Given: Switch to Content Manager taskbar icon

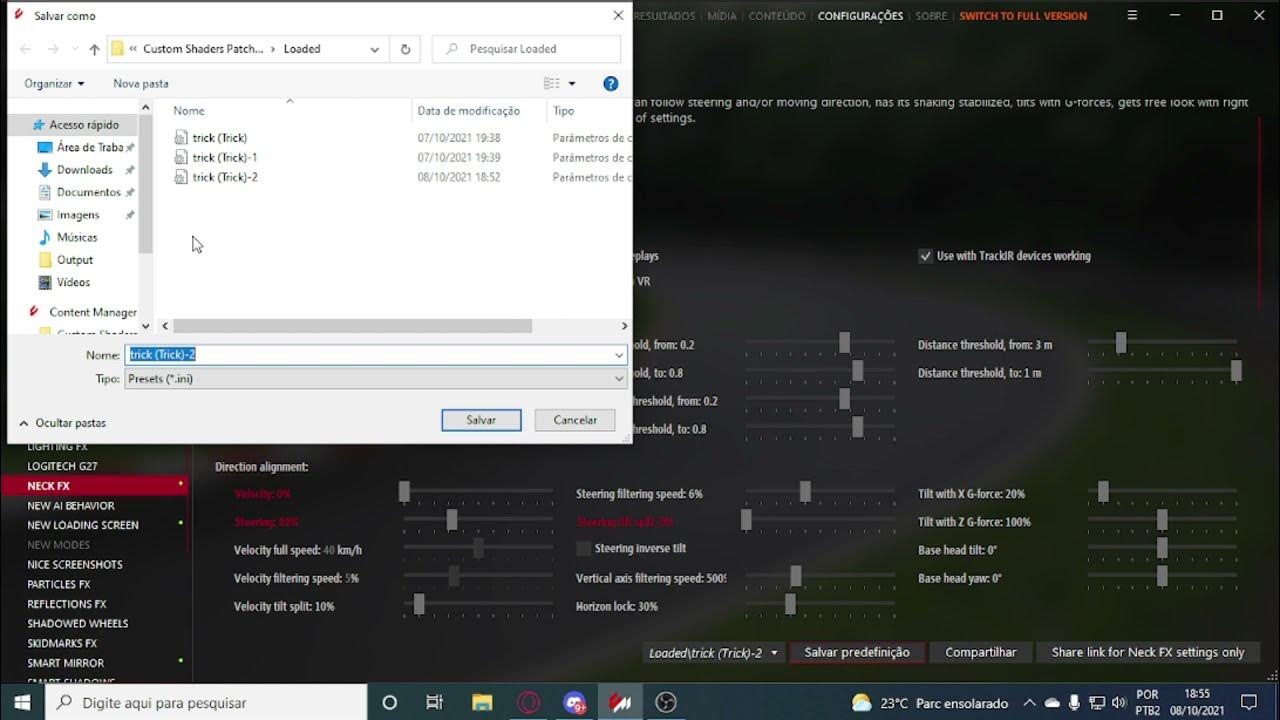Looking at the screenshot, I should (620, 703).
